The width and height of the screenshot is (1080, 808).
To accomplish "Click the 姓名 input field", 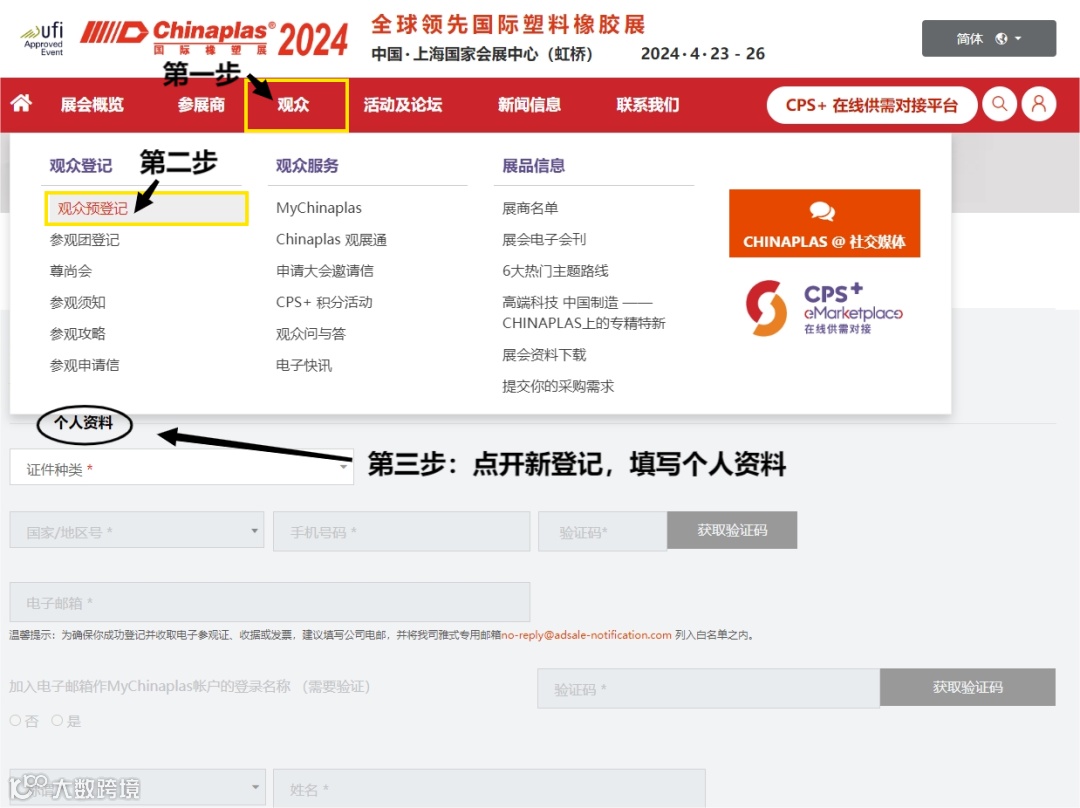I will click(x=489, y=787).
